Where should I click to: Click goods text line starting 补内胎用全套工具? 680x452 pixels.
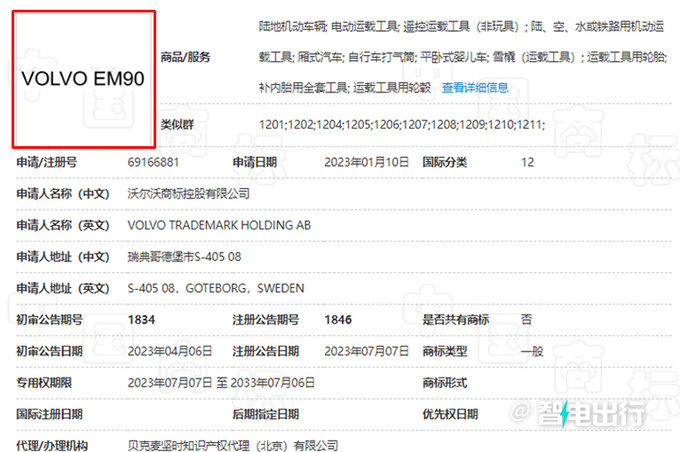(x=345, y=88)
